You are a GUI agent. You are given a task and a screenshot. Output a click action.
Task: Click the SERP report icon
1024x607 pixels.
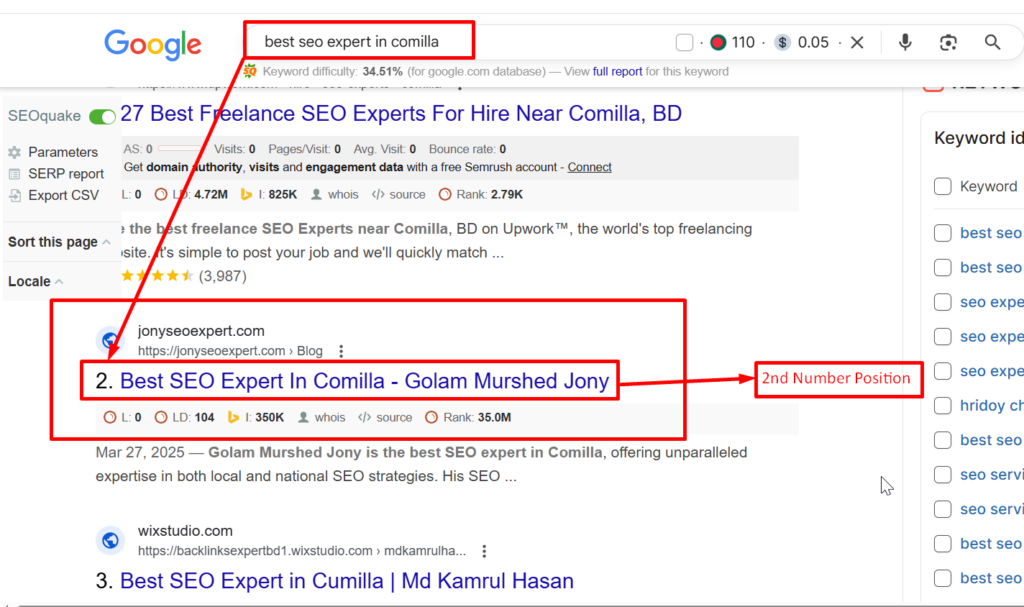pyautogui.click(x=14, y=174)
